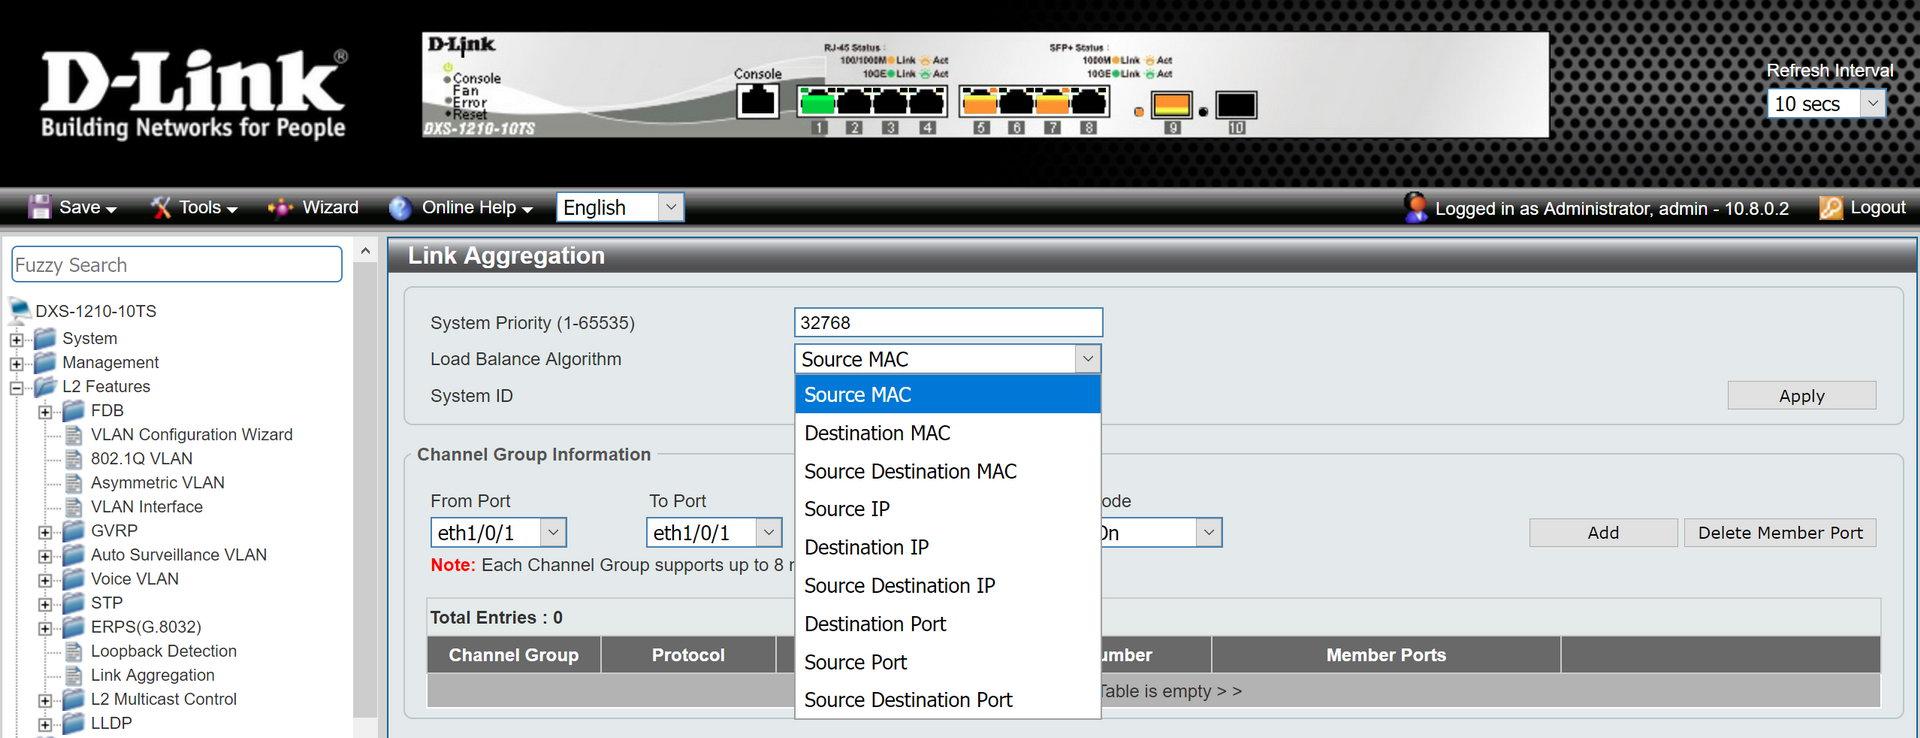1920x738 pixels.
Task: Launch the Wizard
Action: click(x=330, y=207)
